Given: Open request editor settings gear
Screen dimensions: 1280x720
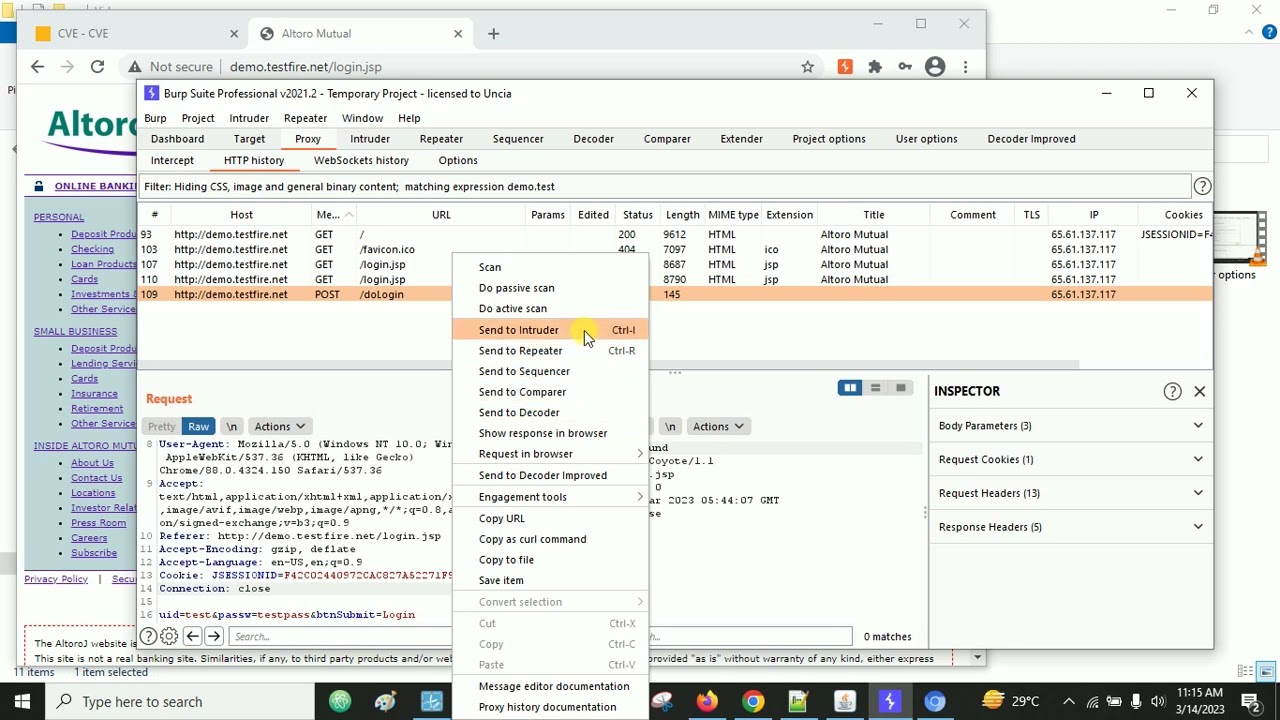Looking at the screenshot, I should click(x=169, y=636).
